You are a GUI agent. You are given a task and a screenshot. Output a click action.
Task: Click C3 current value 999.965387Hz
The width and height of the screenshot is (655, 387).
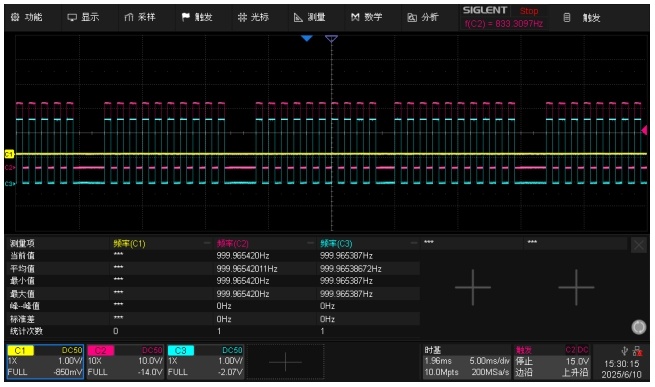346,255
